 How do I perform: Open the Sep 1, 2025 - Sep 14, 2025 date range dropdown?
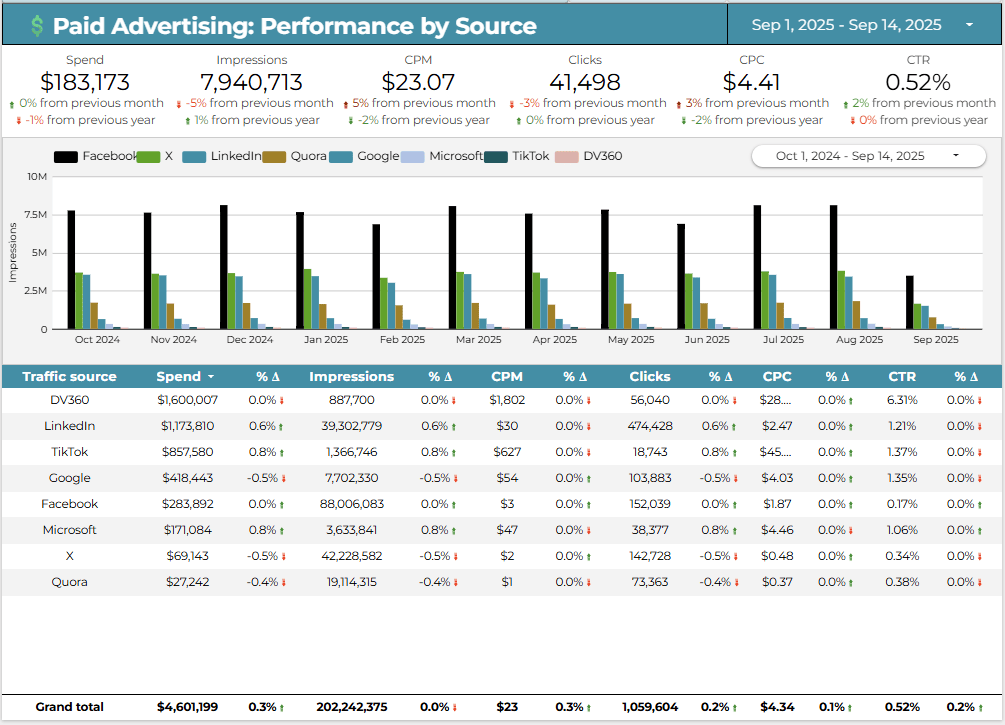click(x=863, y=25)
